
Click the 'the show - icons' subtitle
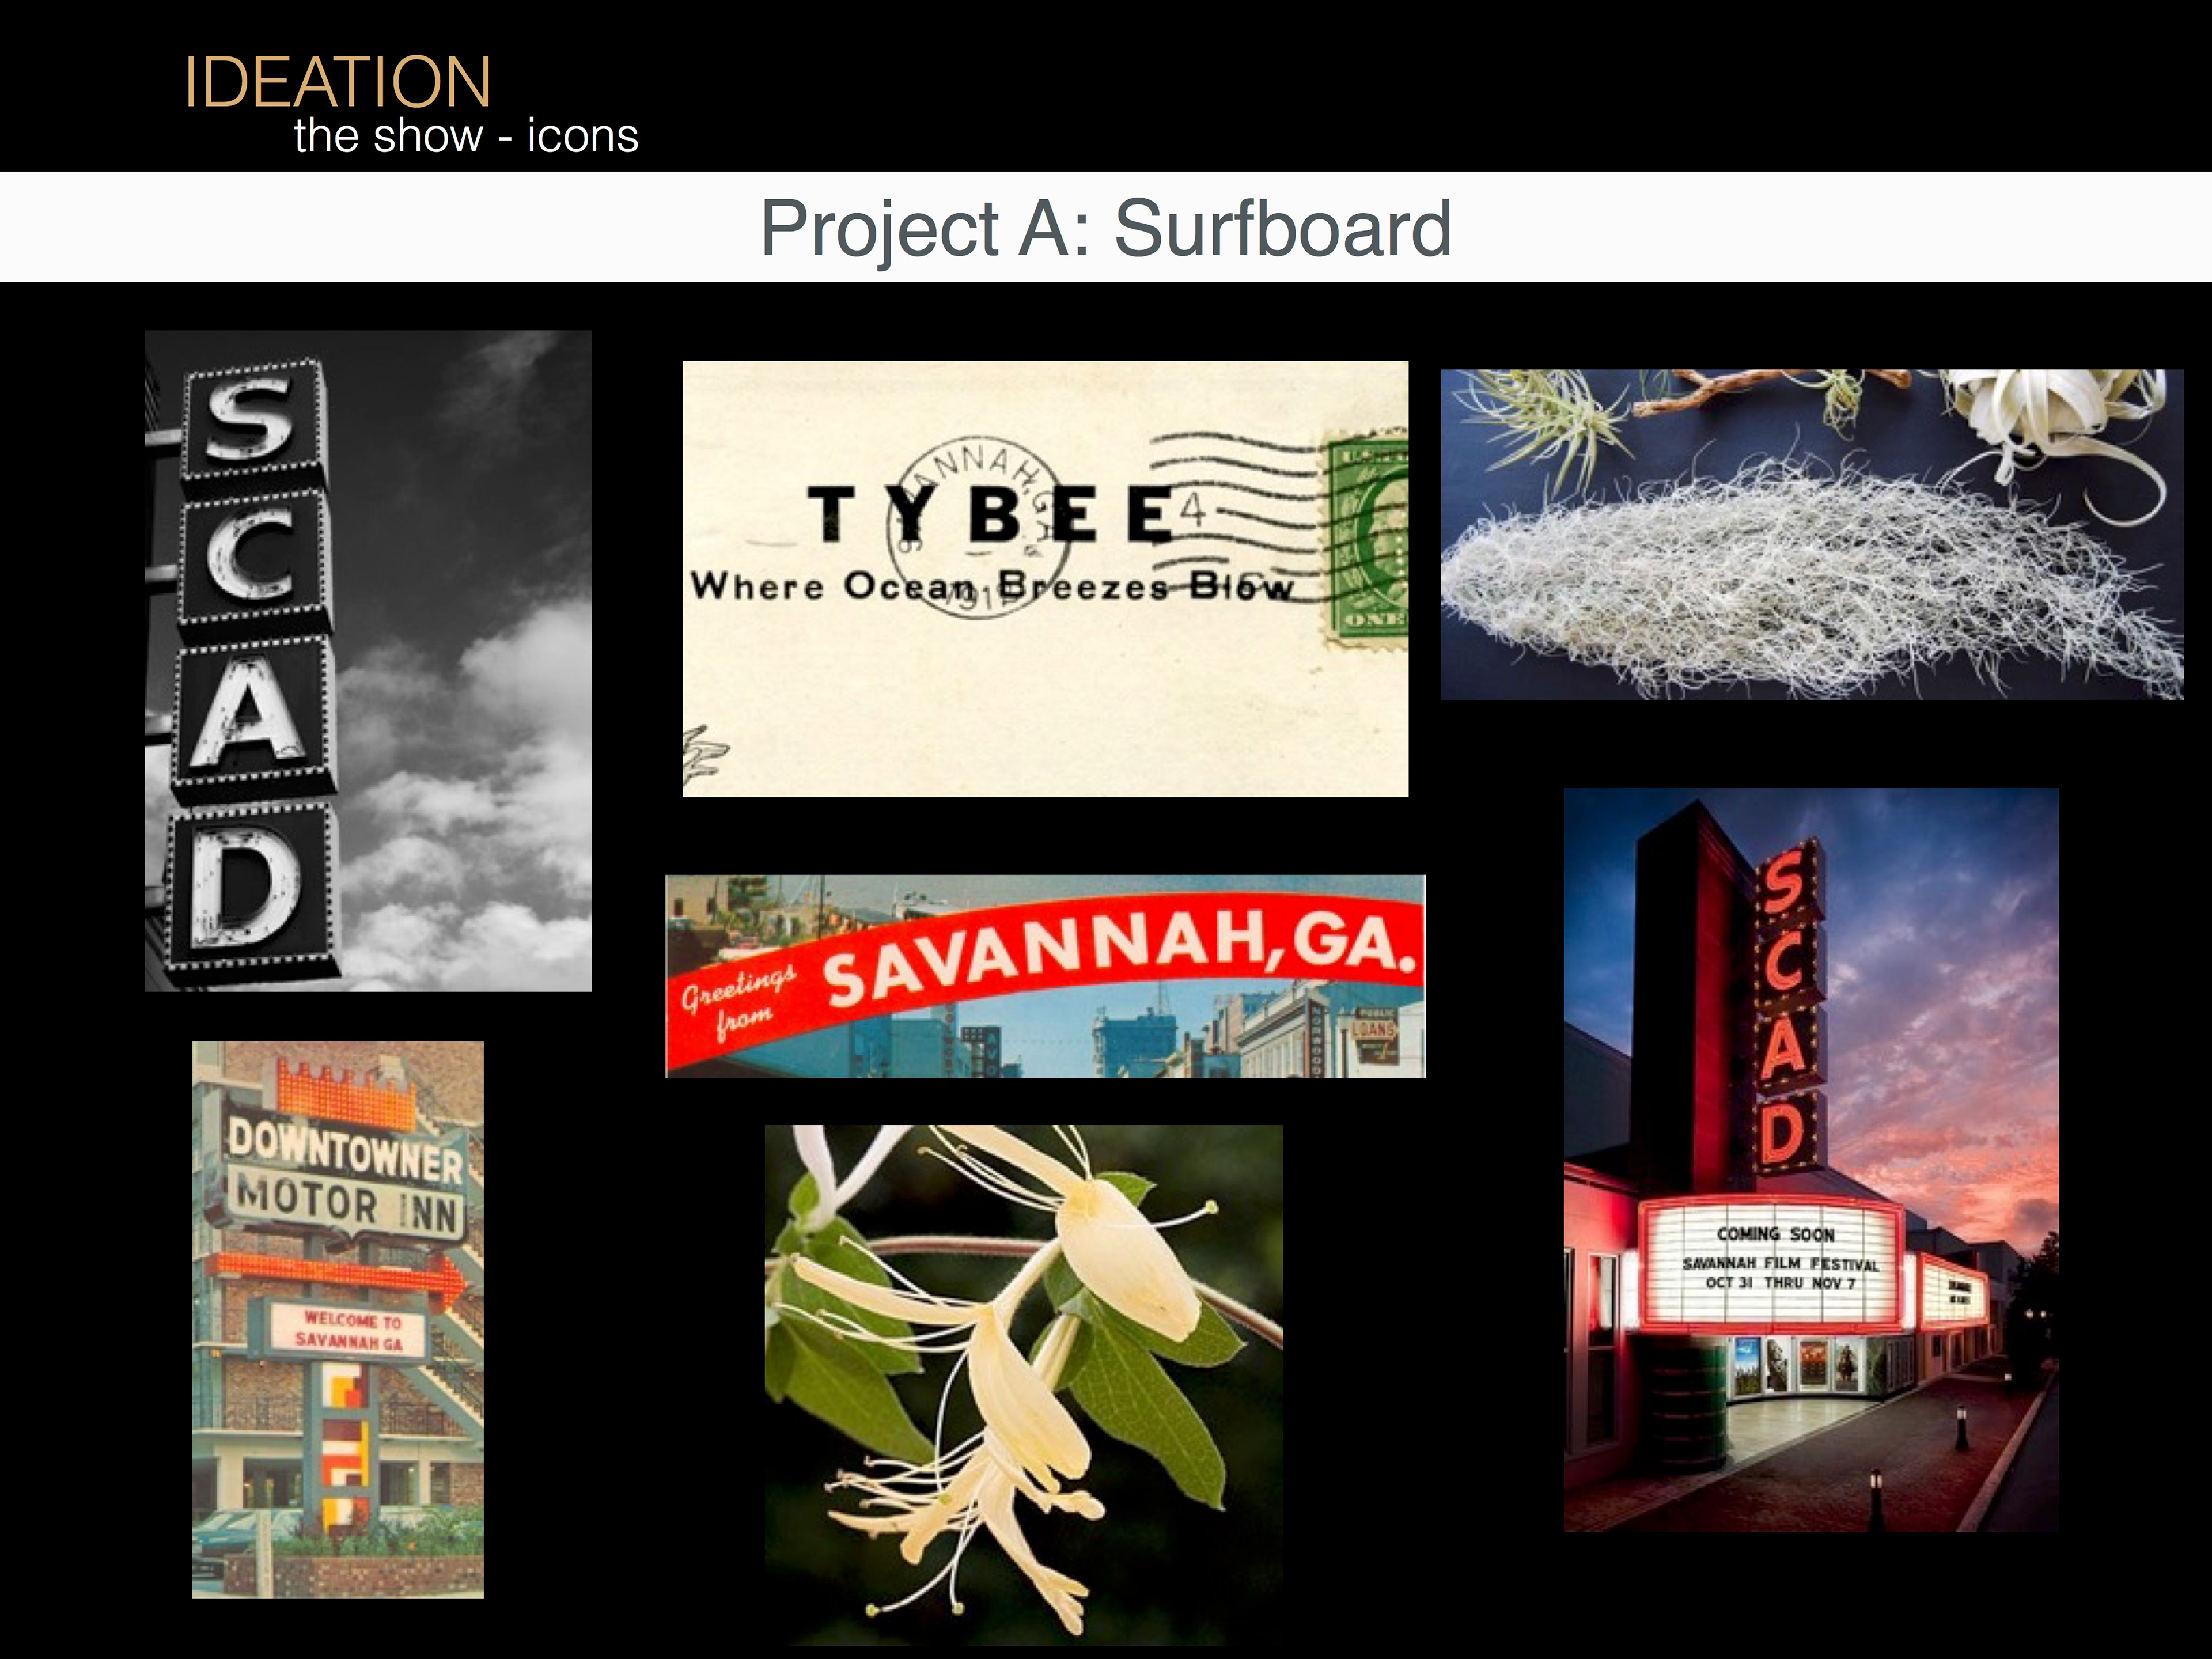tap(466, 136)
